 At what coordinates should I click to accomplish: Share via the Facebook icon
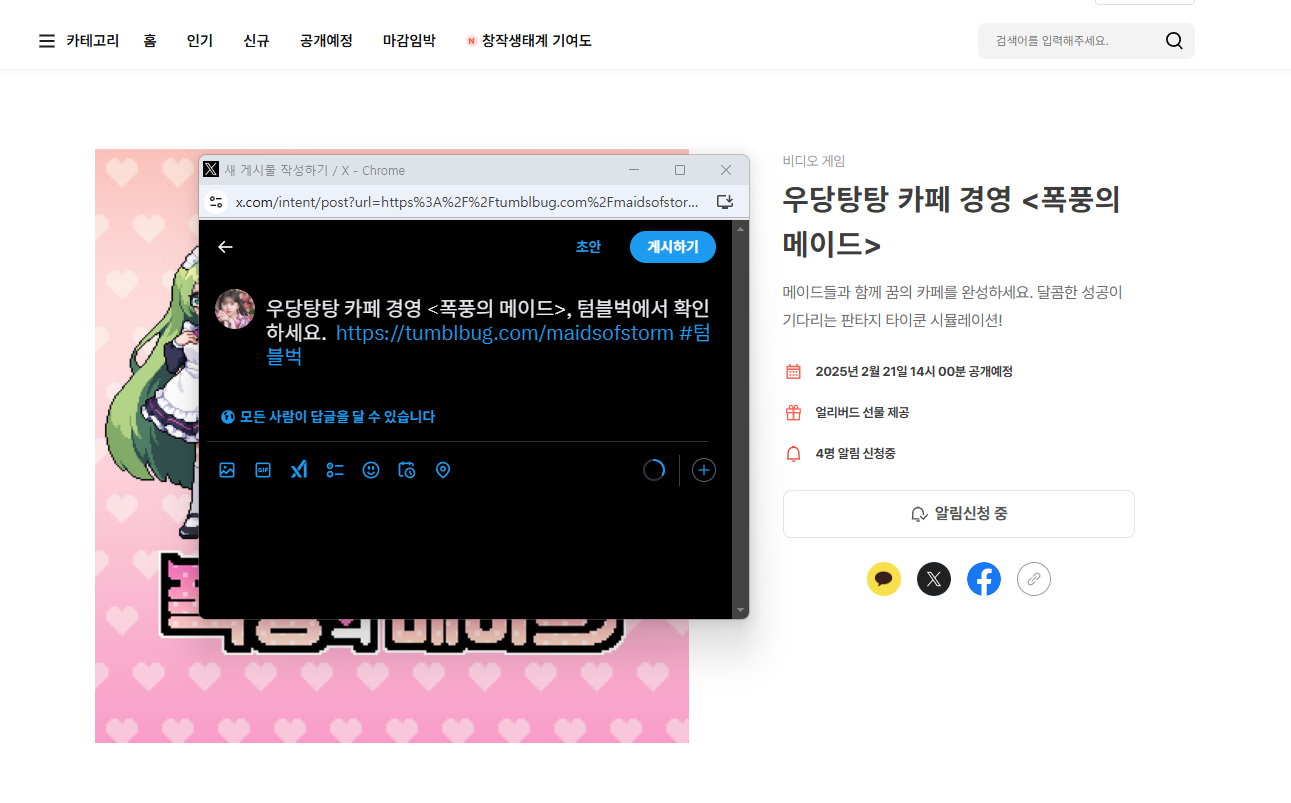pyautogui.click(x=984, y=579)
